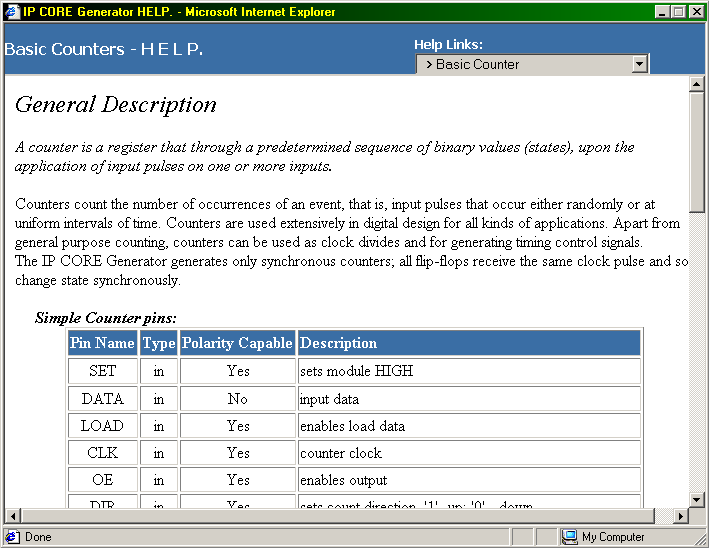The height and width of the screenshot is (548, 709).
Task: Open the Help Links dropdown arrow
Action: [639, 64]
